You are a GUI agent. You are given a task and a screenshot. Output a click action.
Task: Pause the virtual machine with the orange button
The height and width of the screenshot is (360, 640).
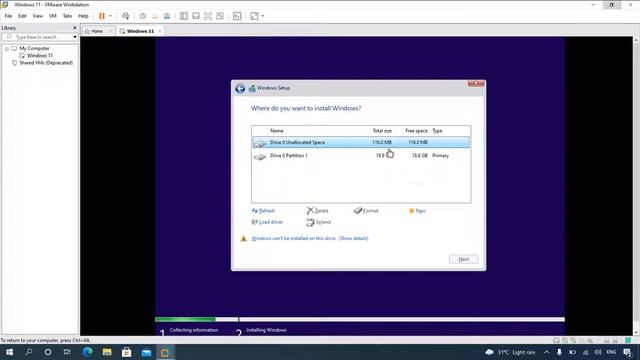(102, 16)
